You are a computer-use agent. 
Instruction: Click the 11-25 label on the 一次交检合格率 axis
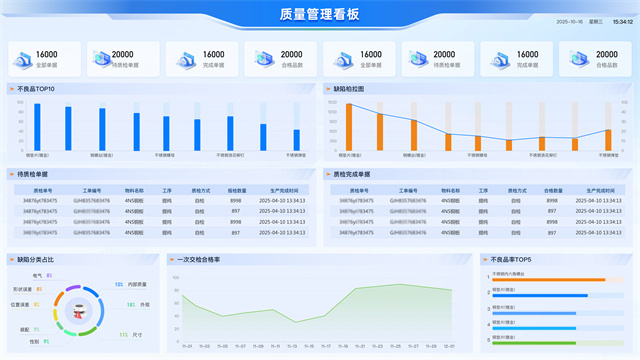click(396, 346)
